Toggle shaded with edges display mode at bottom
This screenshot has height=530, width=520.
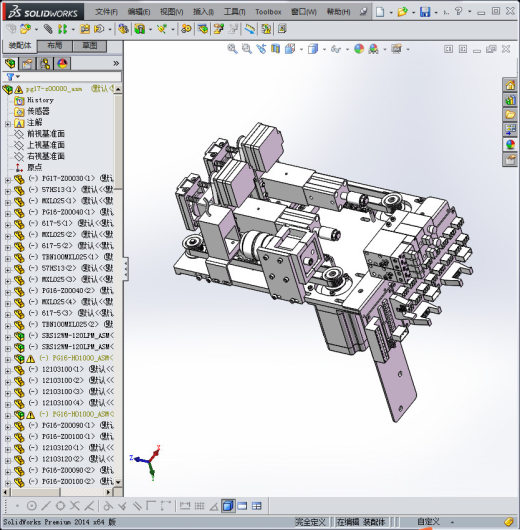(x=228, y=506)
